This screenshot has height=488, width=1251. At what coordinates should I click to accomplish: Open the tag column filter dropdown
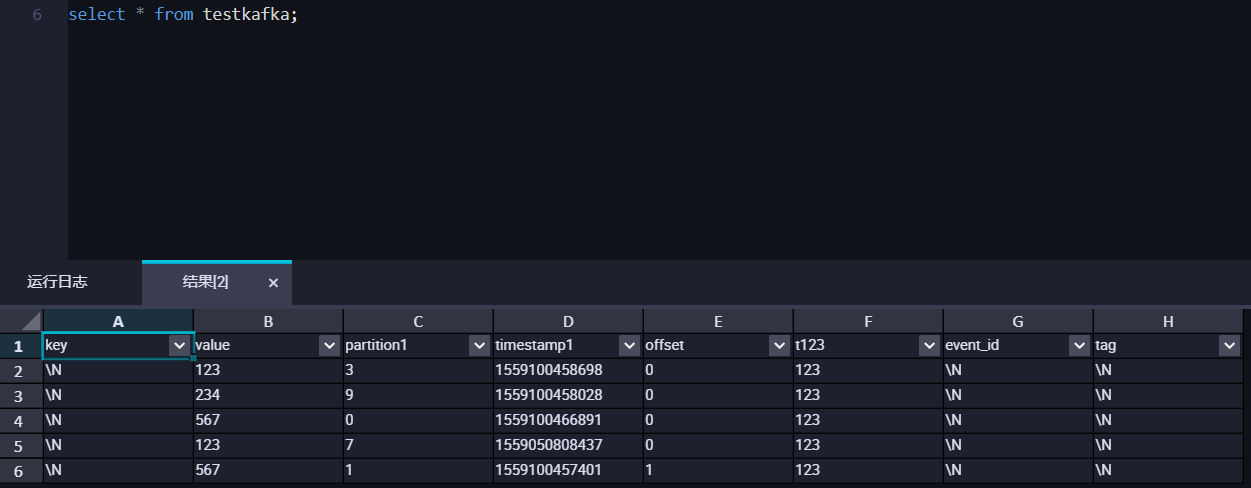(x=1230, y=345)
